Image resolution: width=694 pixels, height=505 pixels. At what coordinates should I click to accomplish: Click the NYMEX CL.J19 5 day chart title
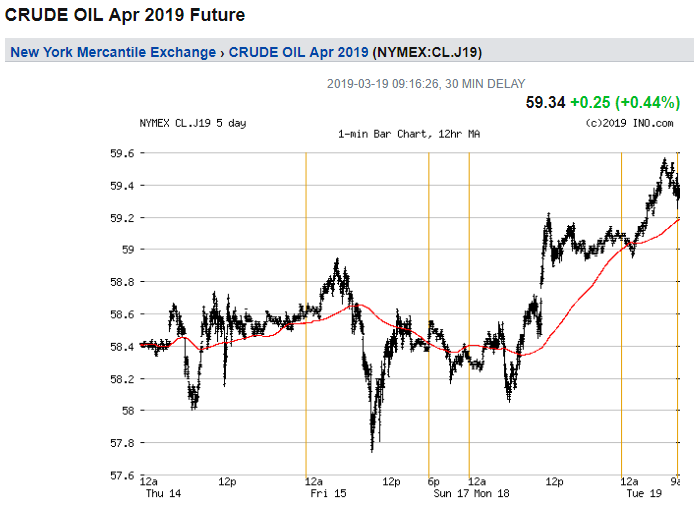coord(192,123)
